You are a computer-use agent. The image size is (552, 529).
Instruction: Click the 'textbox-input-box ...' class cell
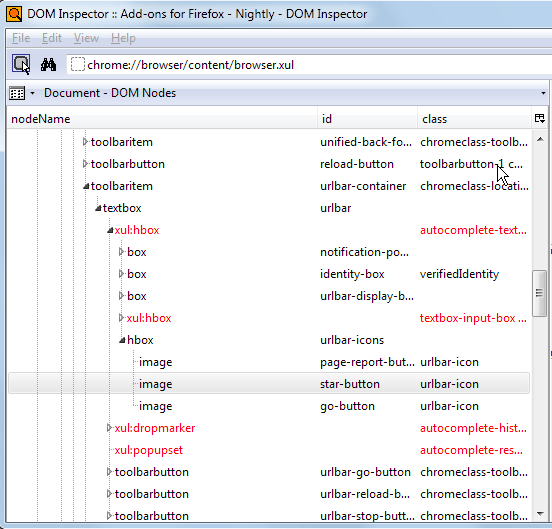[x=473, y=318]
